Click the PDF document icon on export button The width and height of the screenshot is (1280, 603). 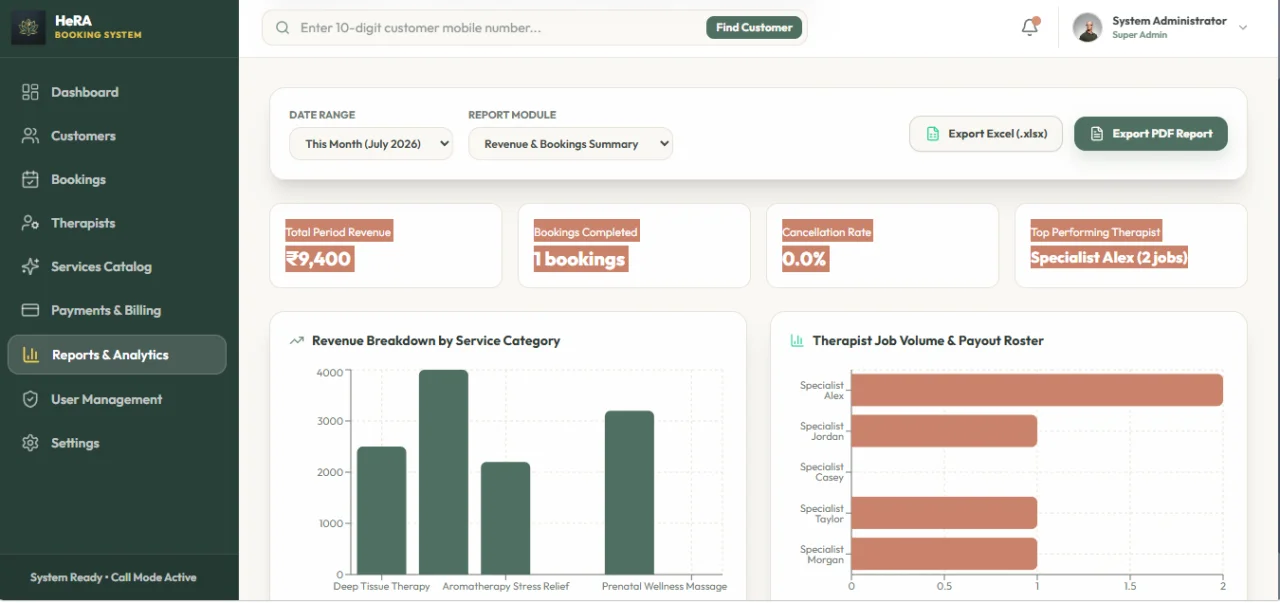point(1097,134)
